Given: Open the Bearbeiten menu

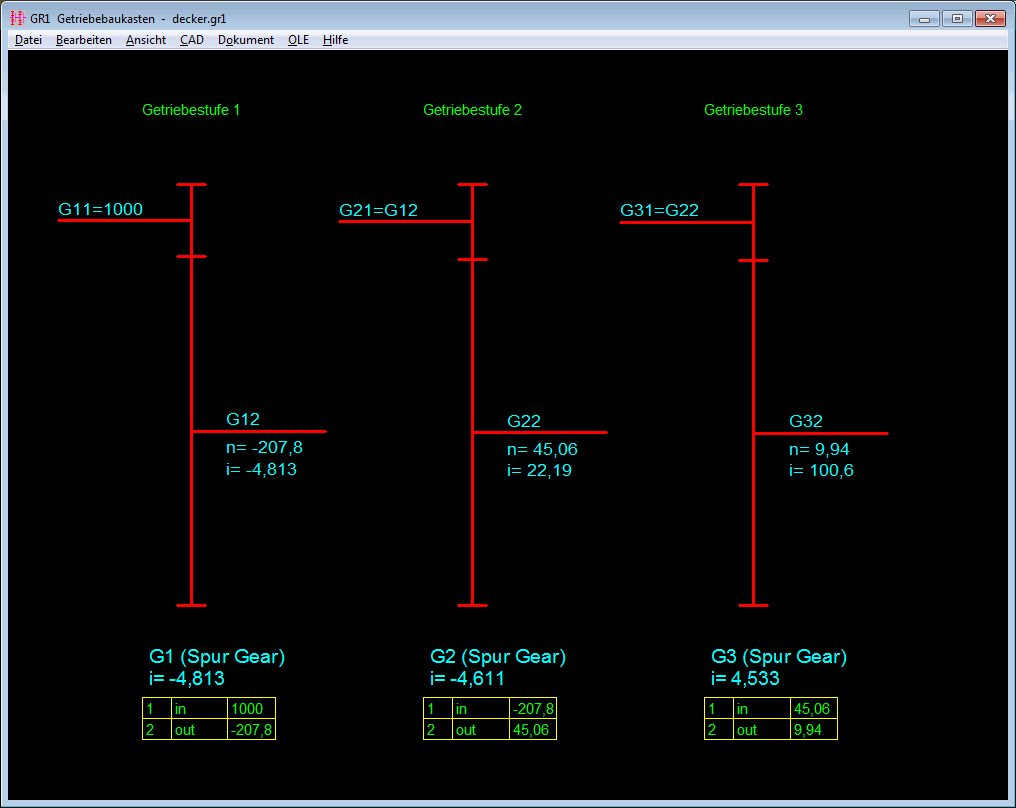Looking at the screenshot, I should 84,40.
